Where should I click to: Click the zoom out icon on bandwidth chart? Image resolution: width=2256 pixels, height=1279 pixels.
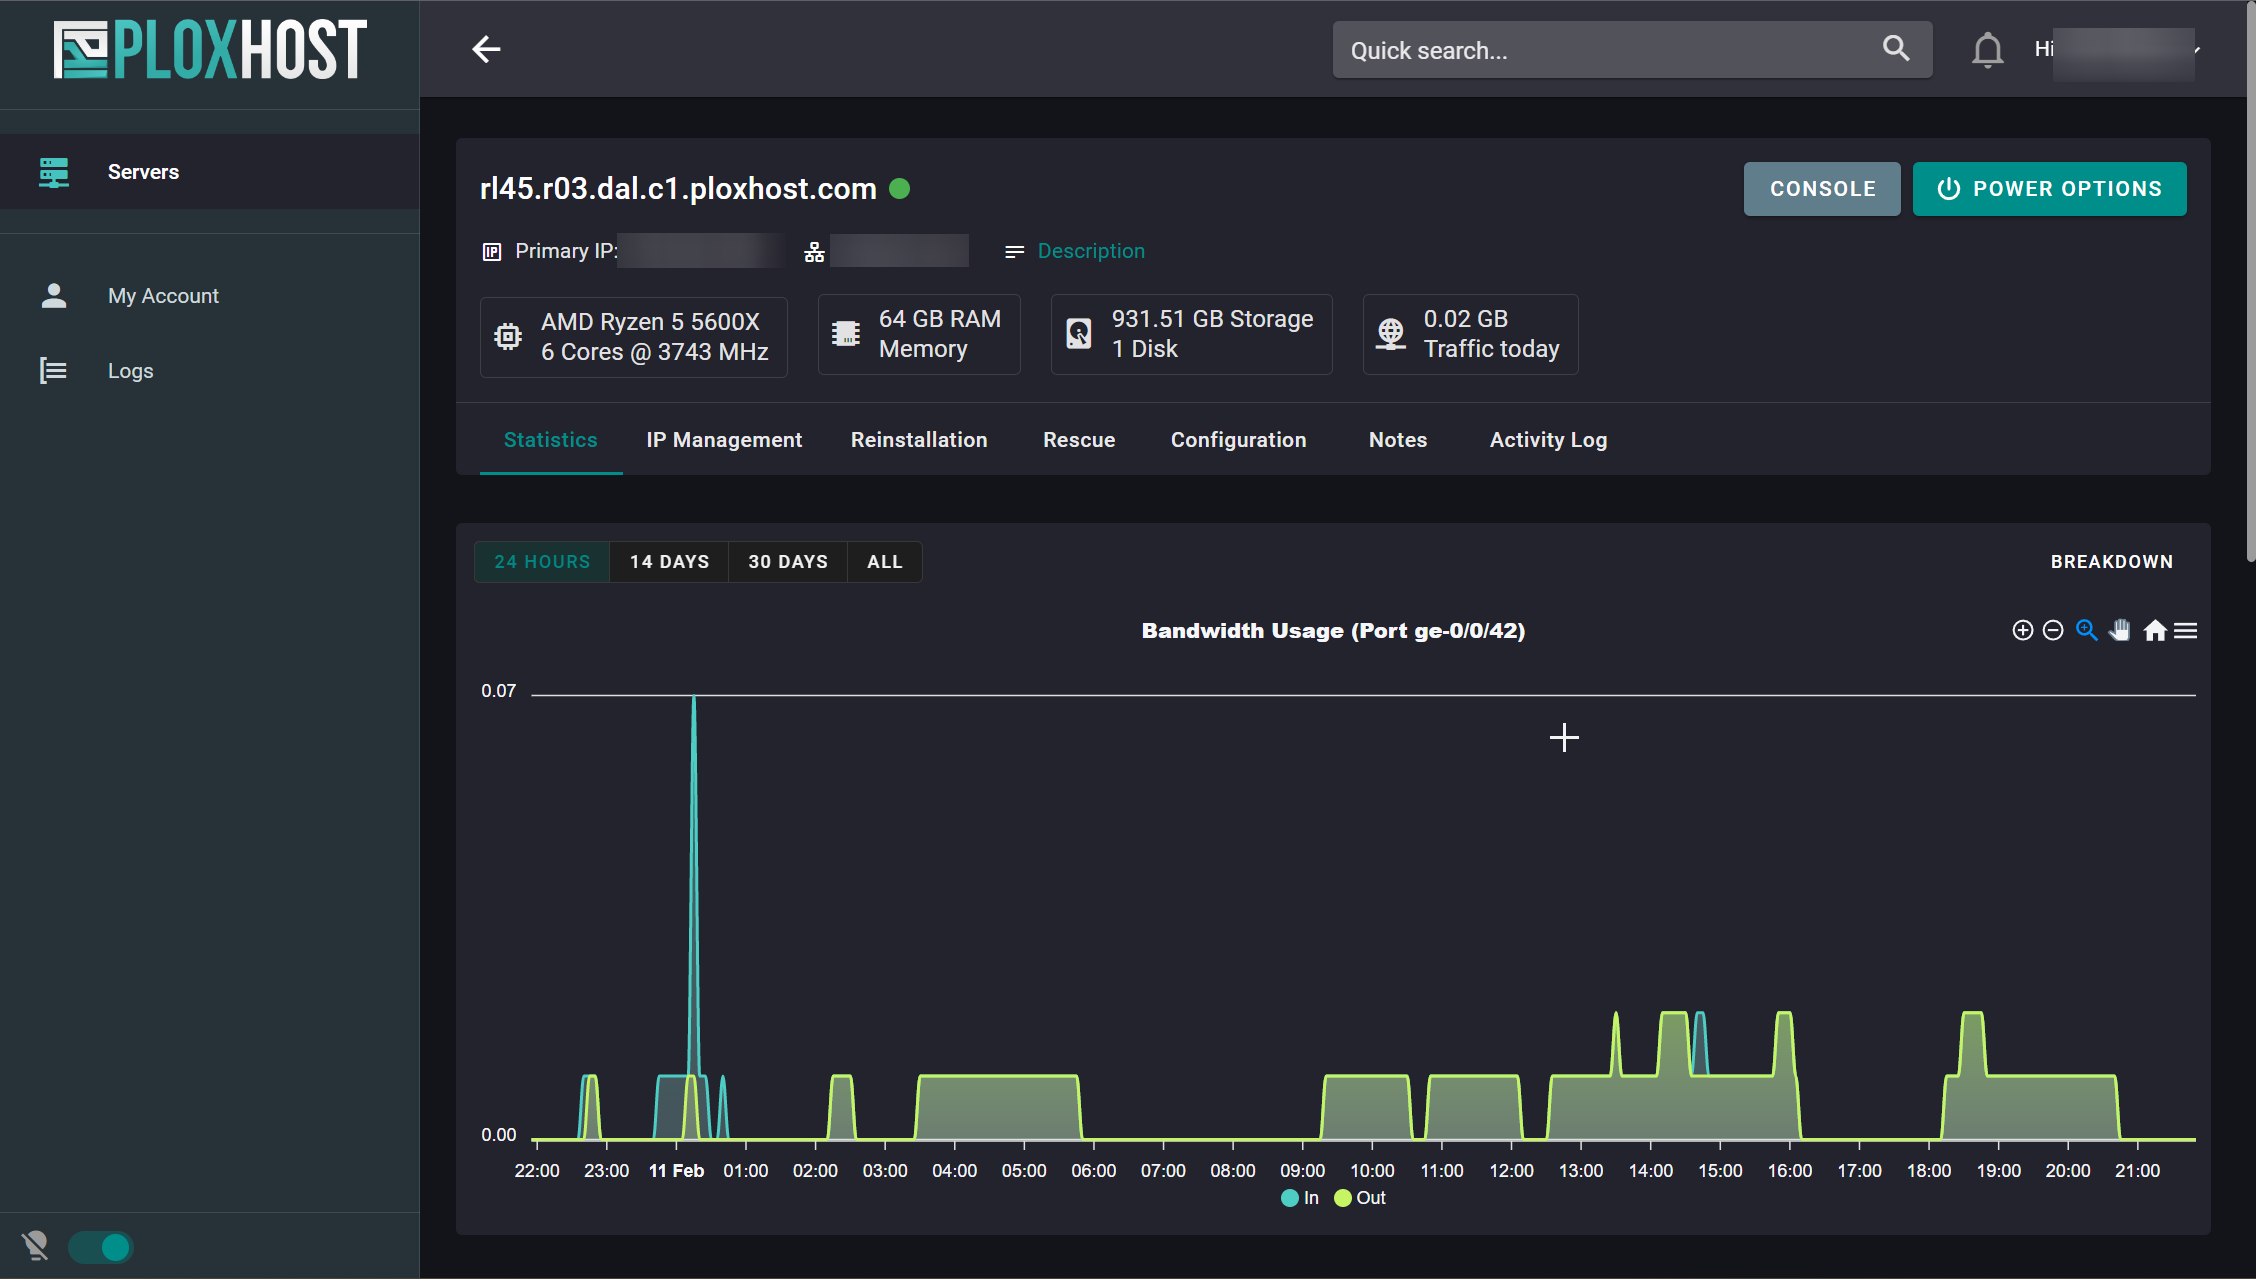pos(2053,628)
